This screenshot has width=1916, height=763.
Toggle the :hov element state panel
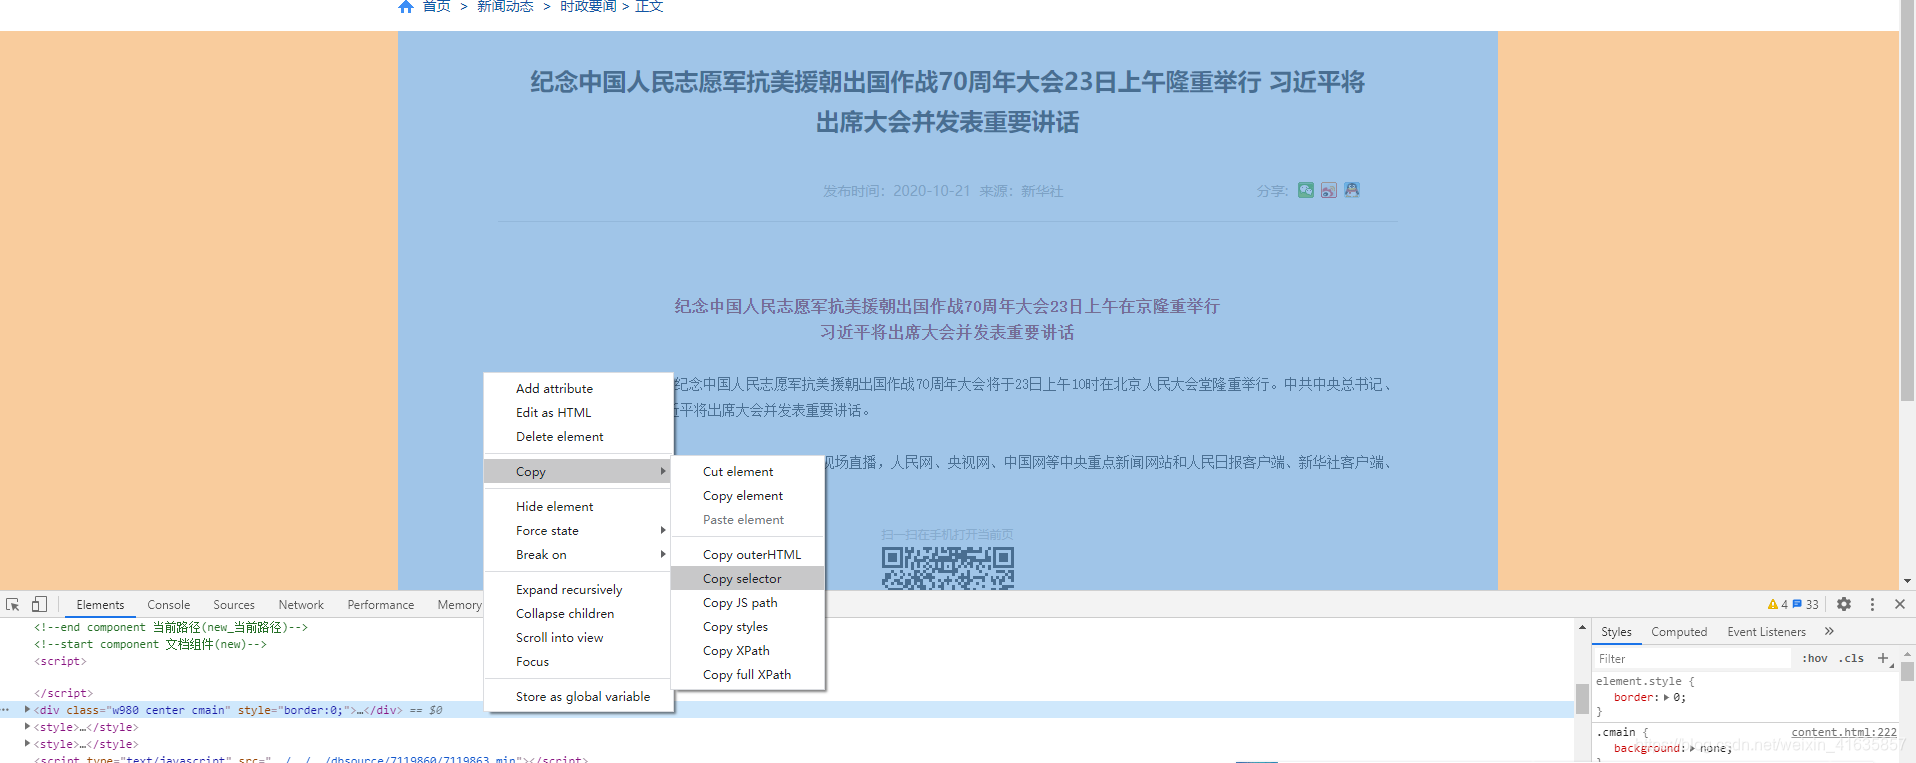click(1815, 658)
